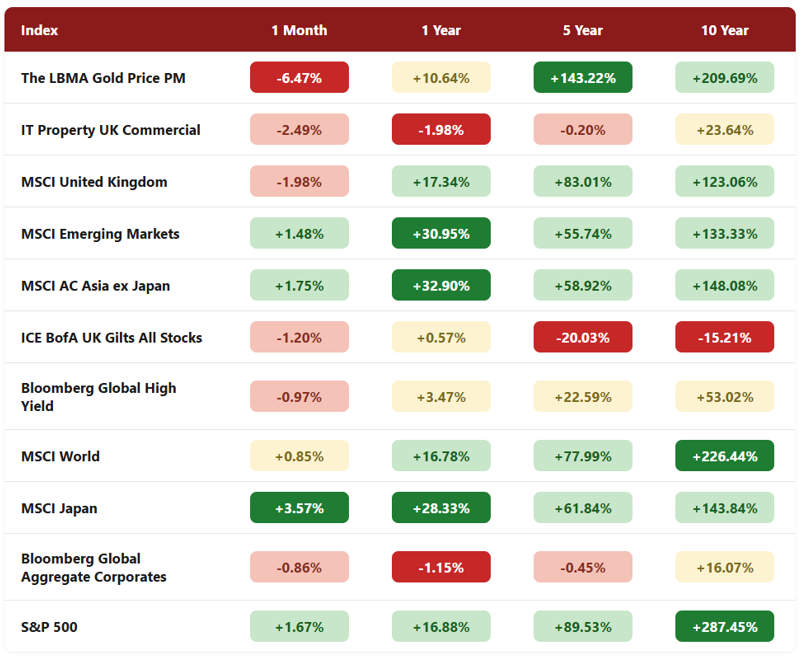The image size is (802, 660).
Task: Click the -6.47% red cell
Action: tap(299, 77)
